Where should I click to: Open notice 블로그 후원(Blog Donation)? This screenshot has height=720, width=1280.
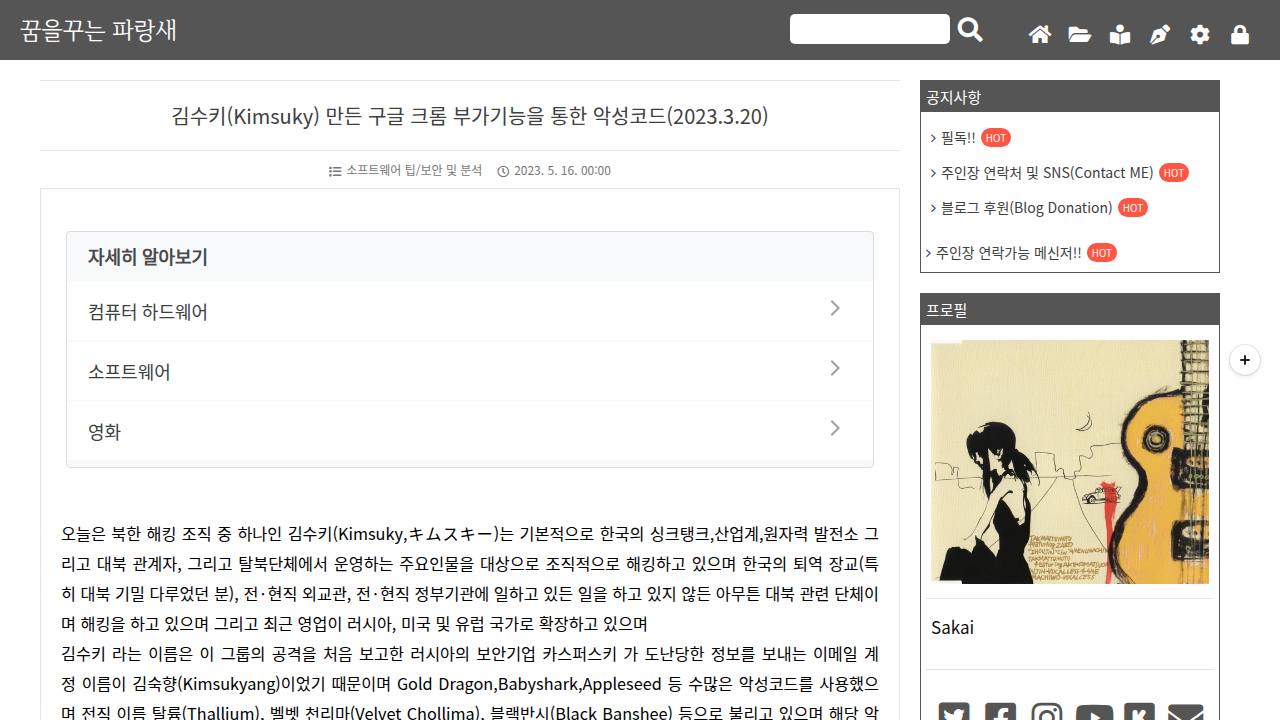(x=1026, y=208)
